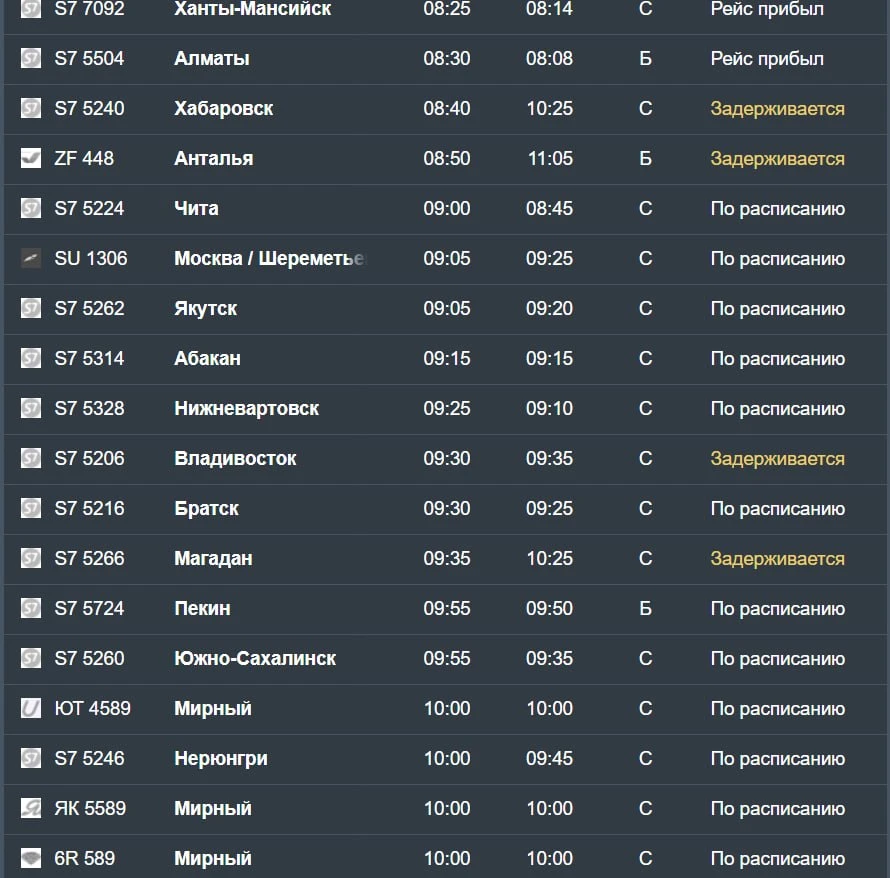Open the Южно-Сахалинск flight row
Image resolution: width=890 pixels, height=878 pixels.
pos(447,658)
